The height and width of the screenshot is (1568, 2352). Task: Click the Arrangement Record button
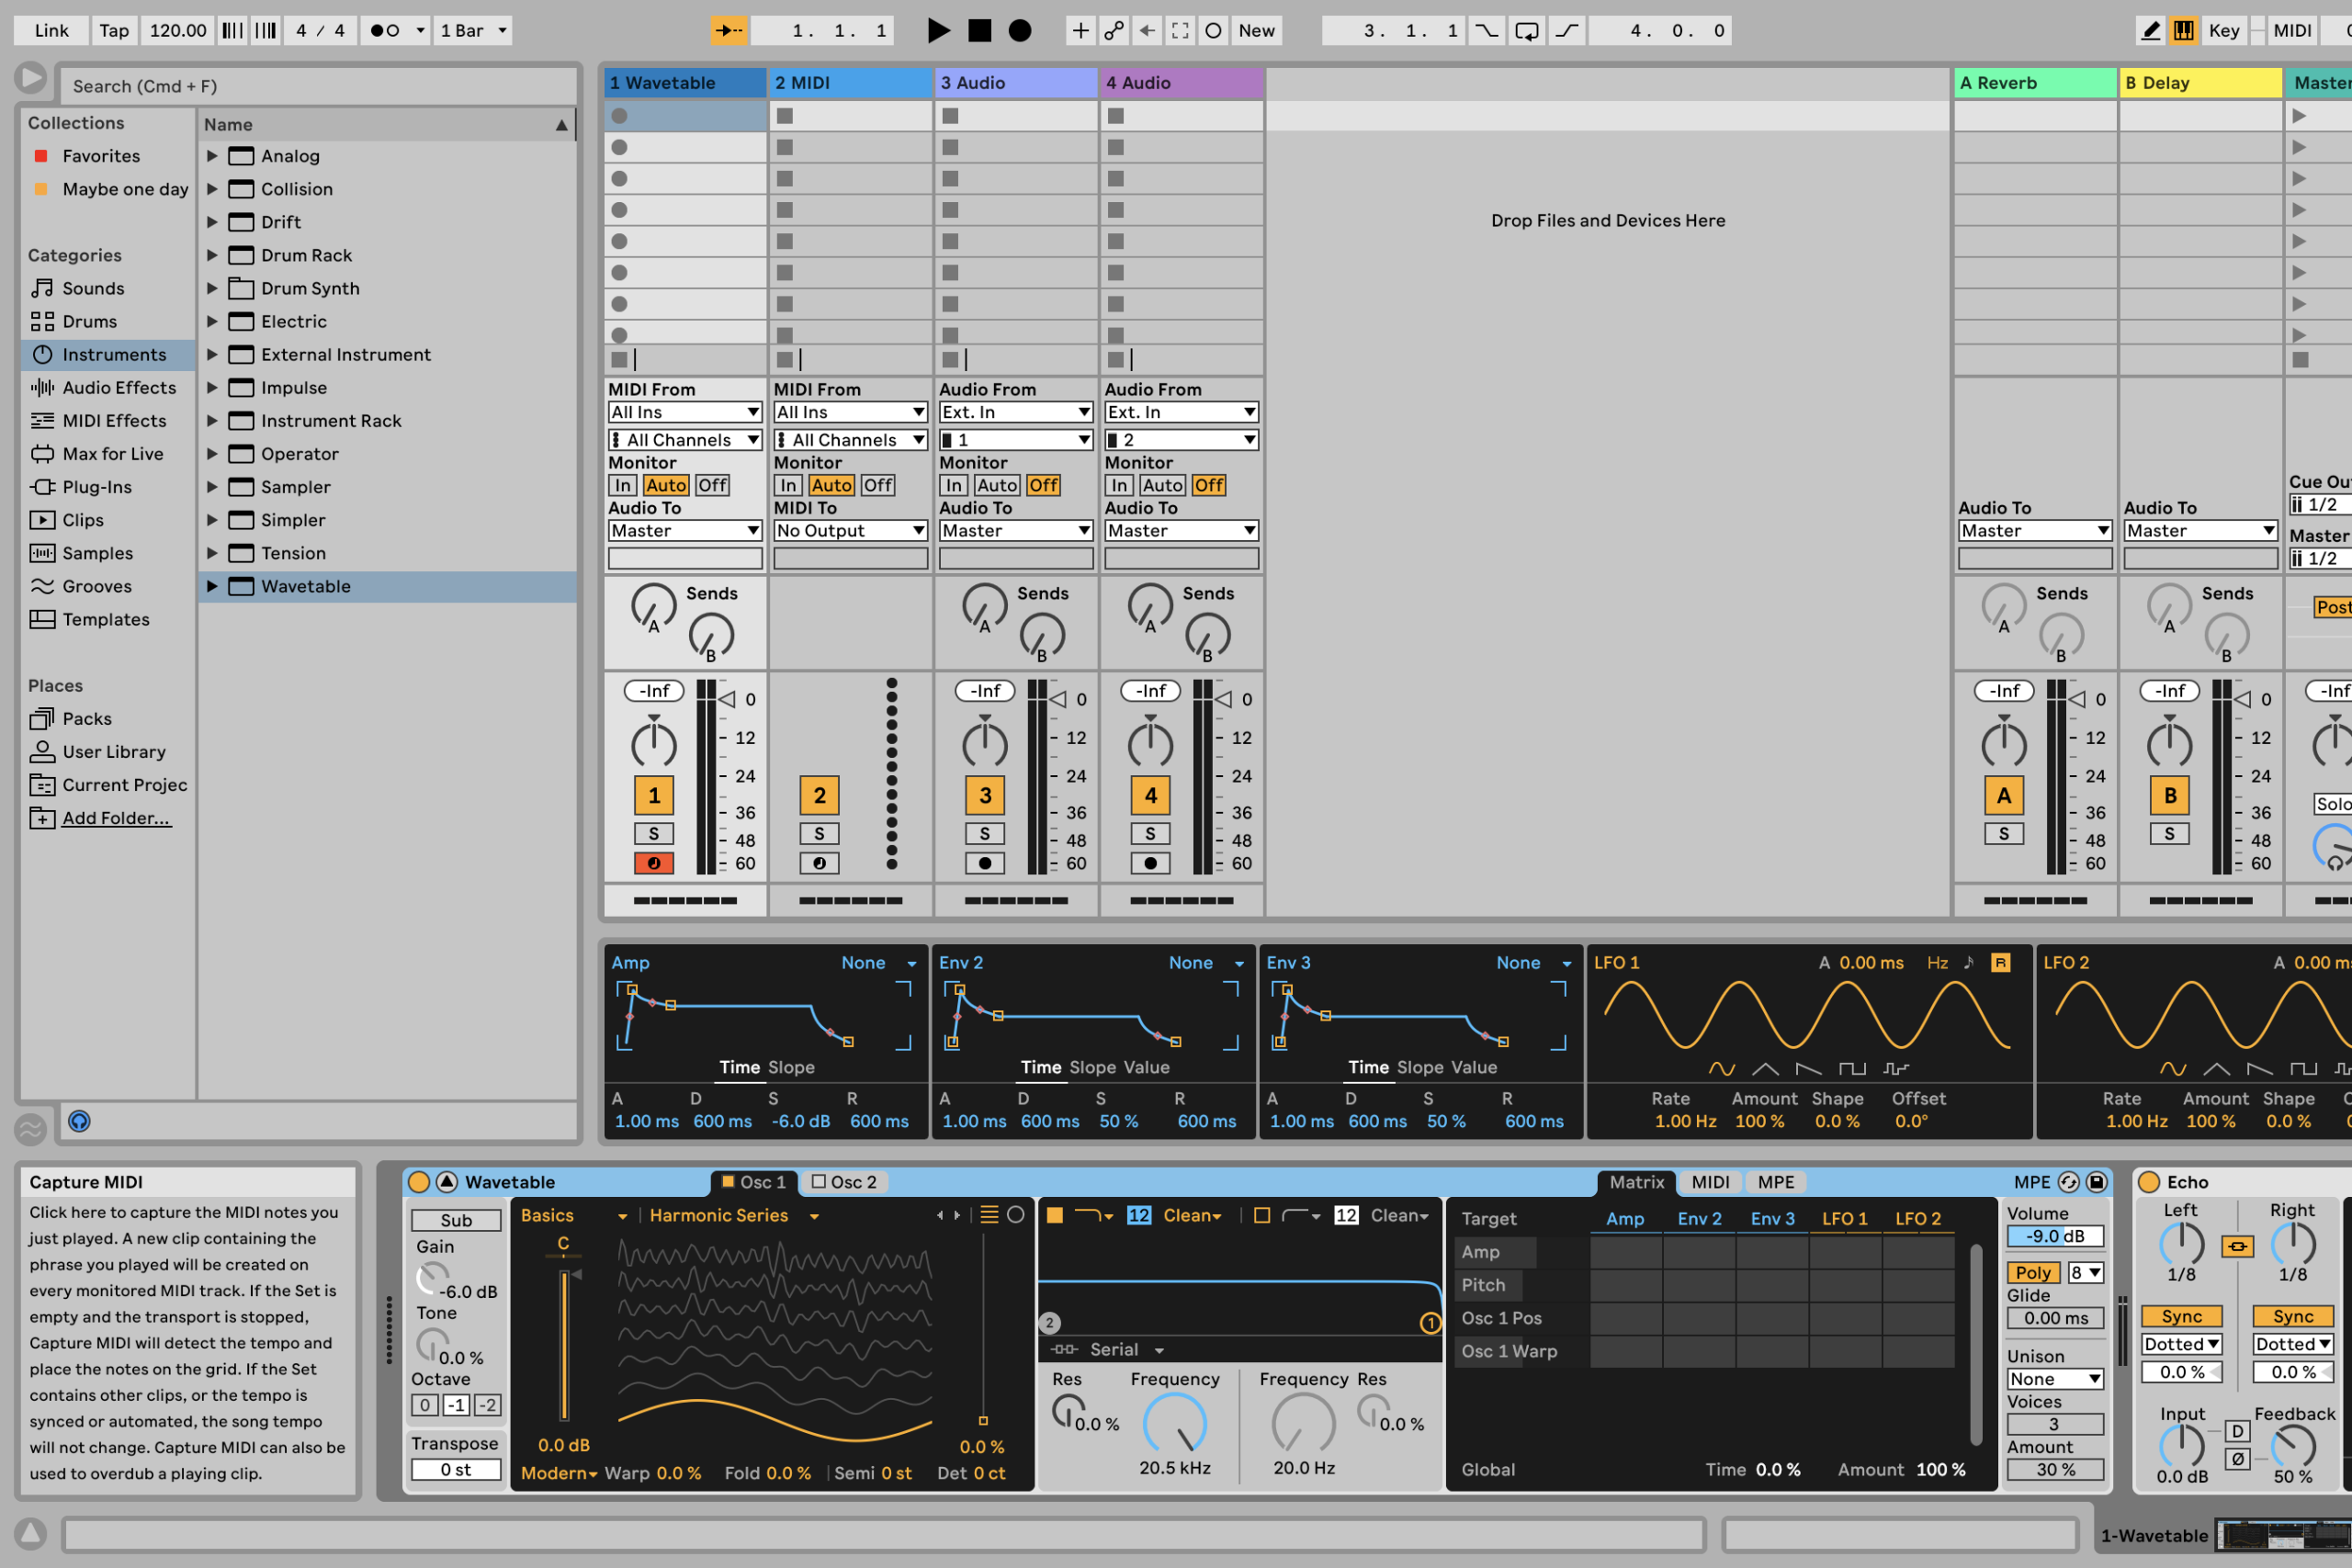coord(1019,30)
